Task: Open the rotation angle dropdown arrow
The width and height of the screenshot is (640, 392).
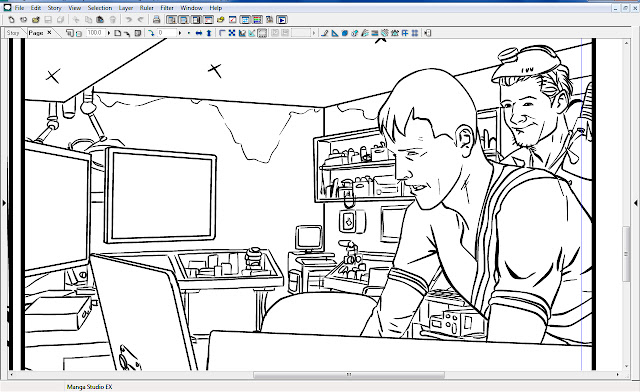Action: click(180, 33)
